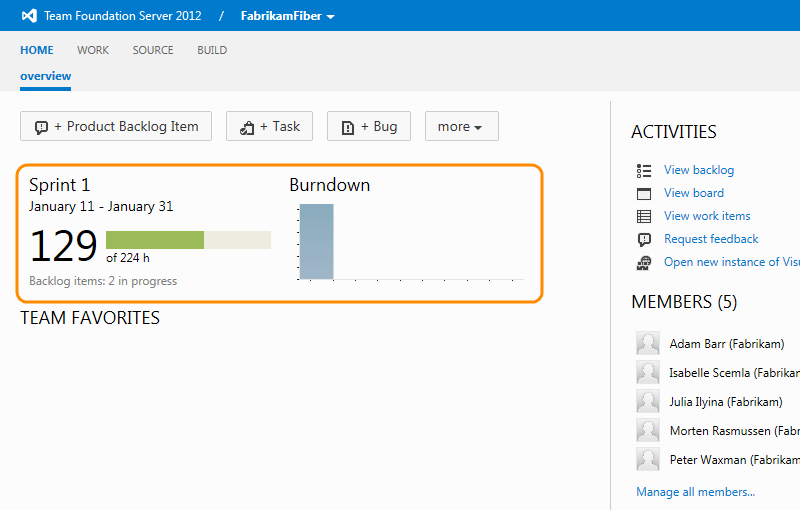Click the January 11 - January 31 dates

[x=101, y=206]
